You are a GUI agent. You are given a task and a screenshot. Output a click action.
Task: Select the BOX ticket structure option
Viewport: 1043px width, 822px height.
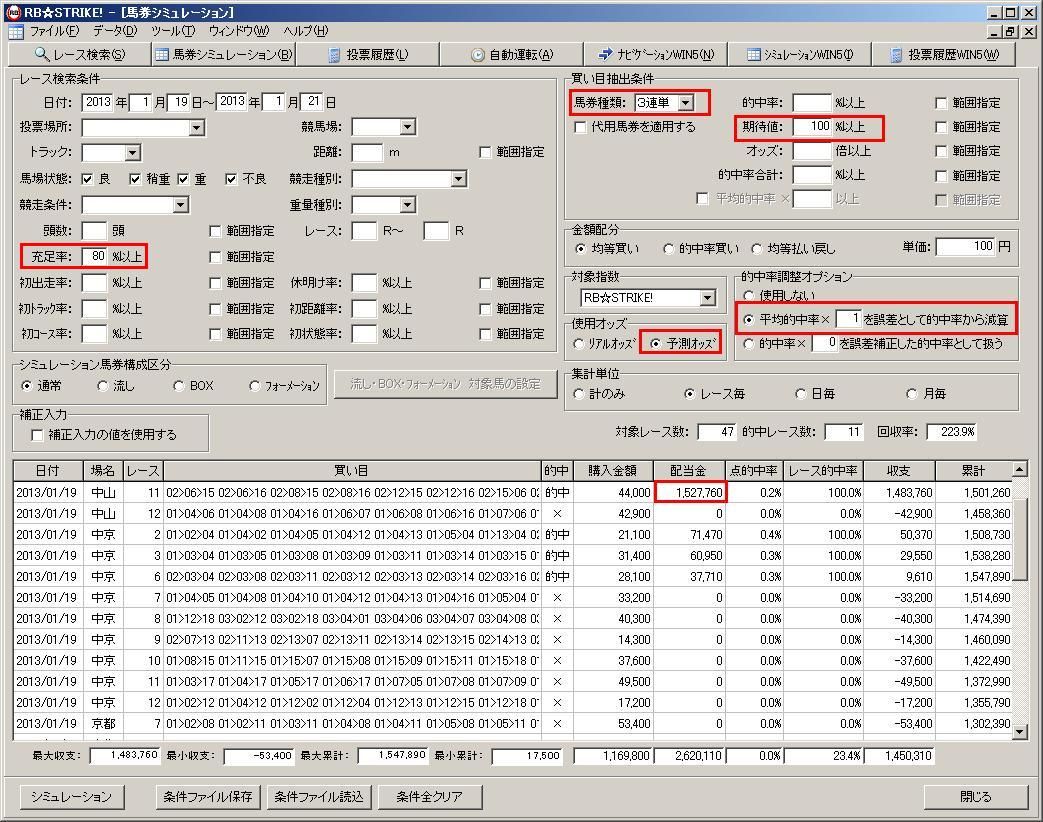click(x=178, y=386)
